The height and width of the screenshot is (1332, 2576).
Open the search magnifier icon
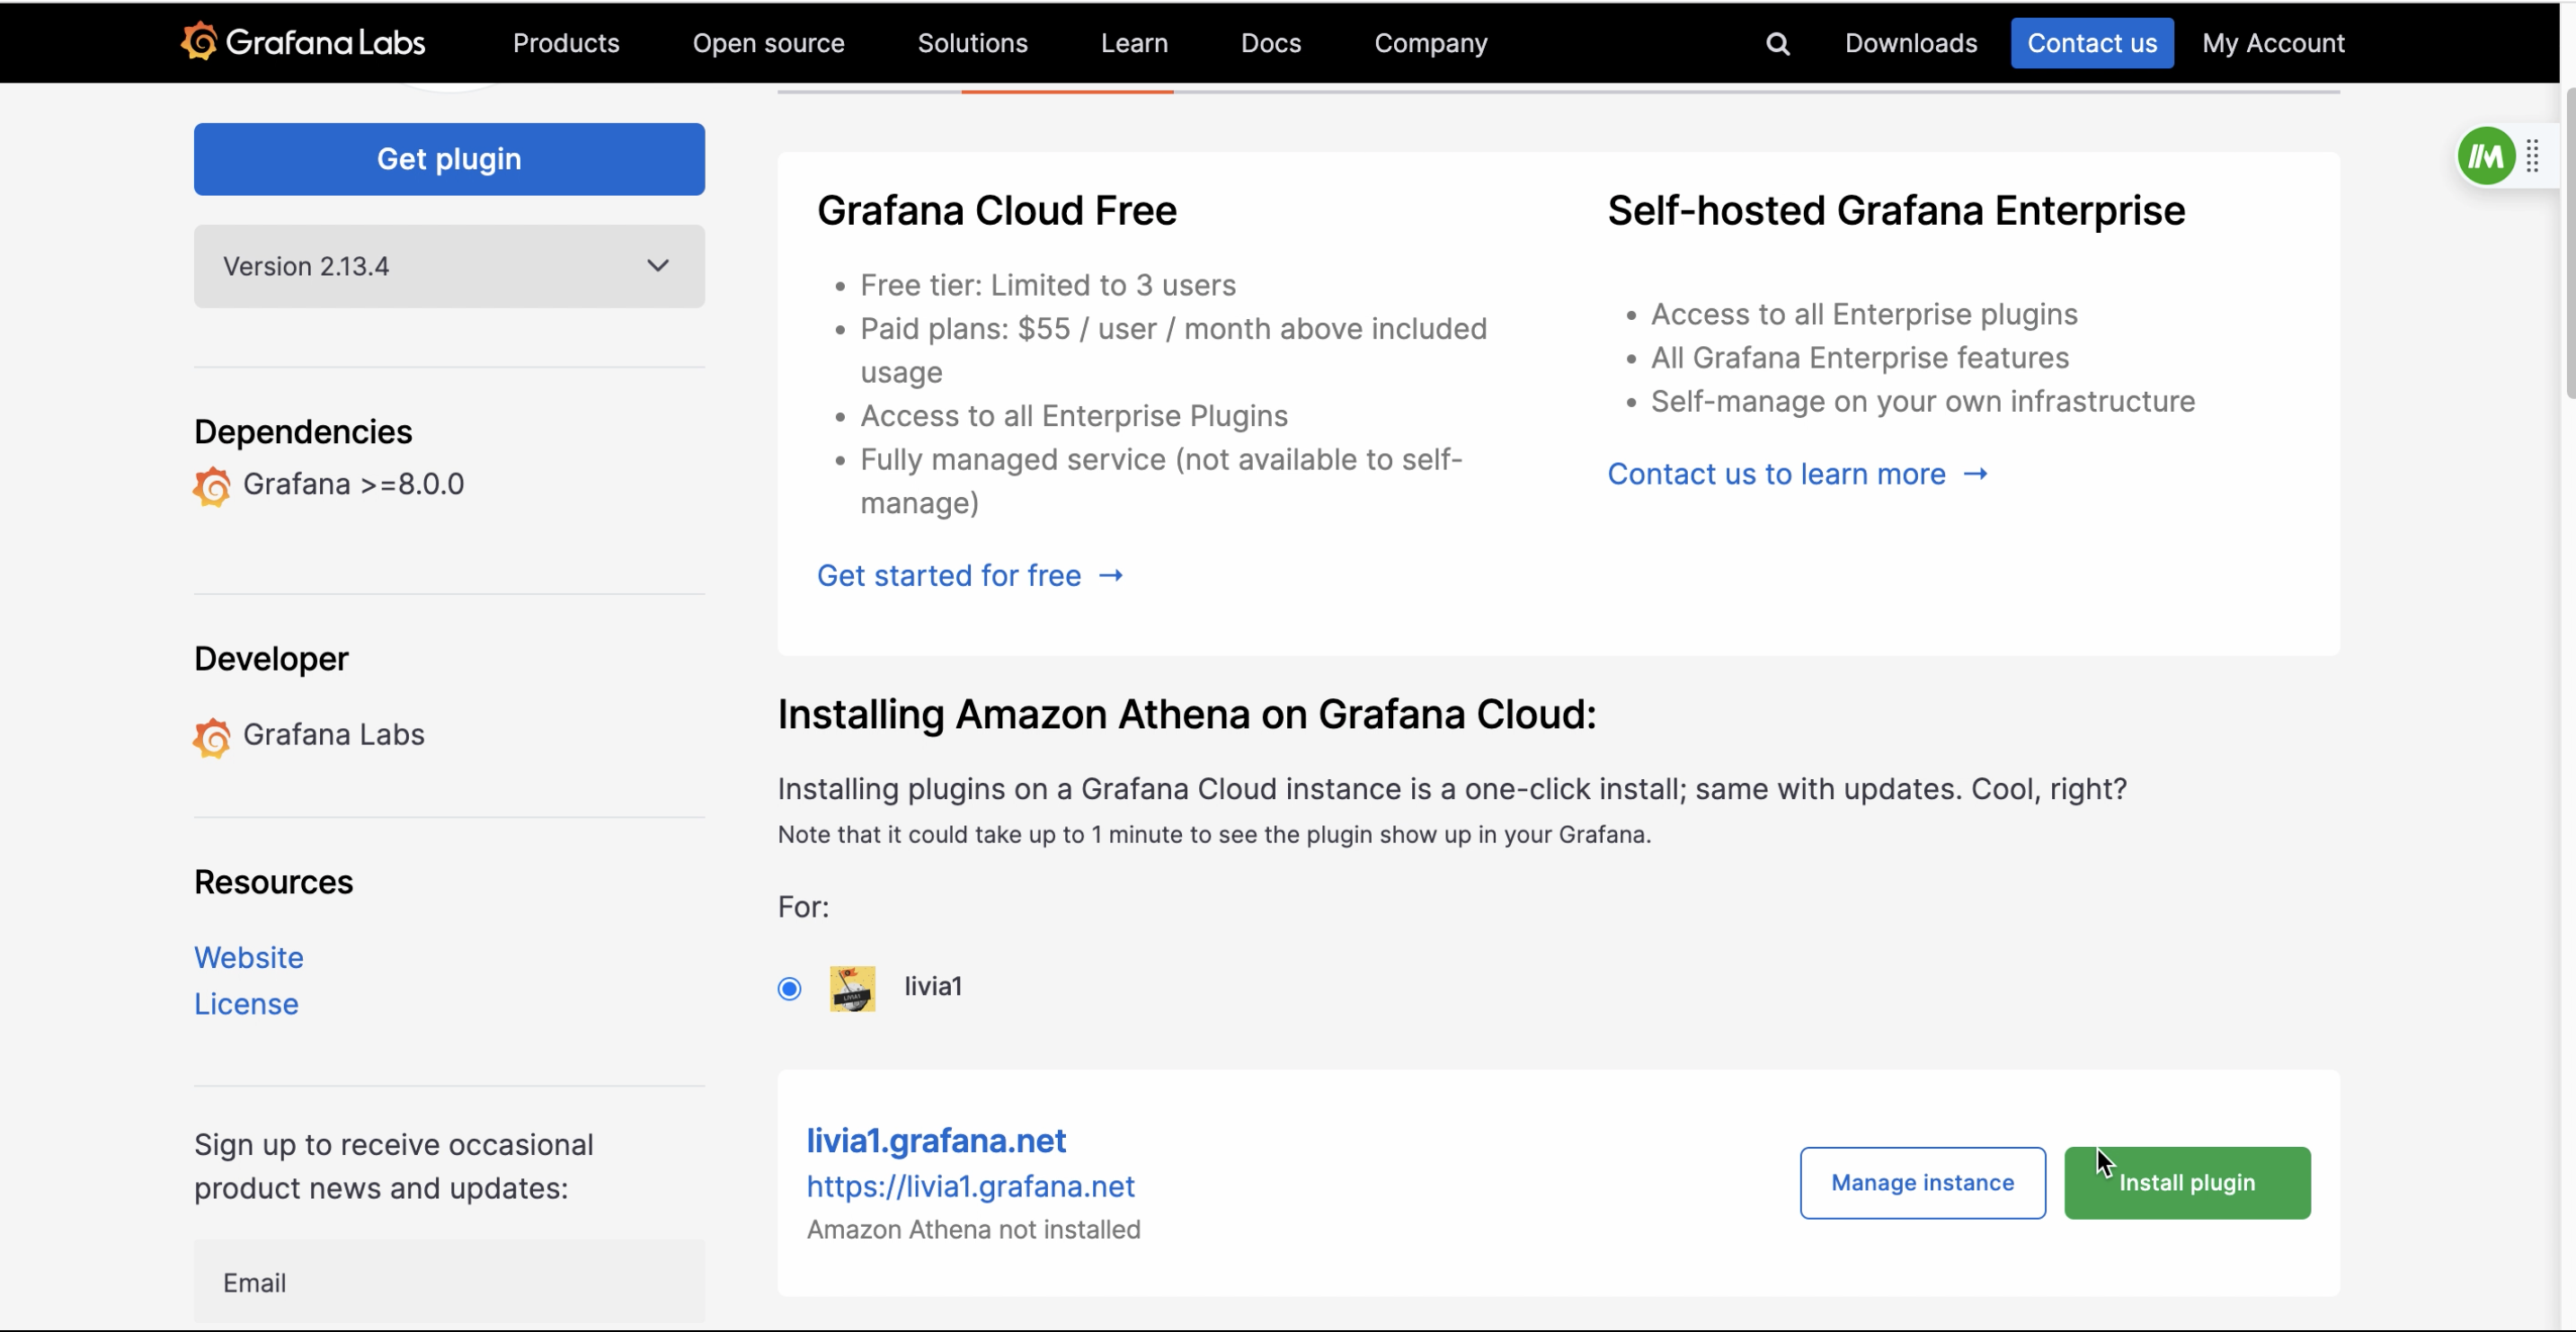click(1777, 44)
